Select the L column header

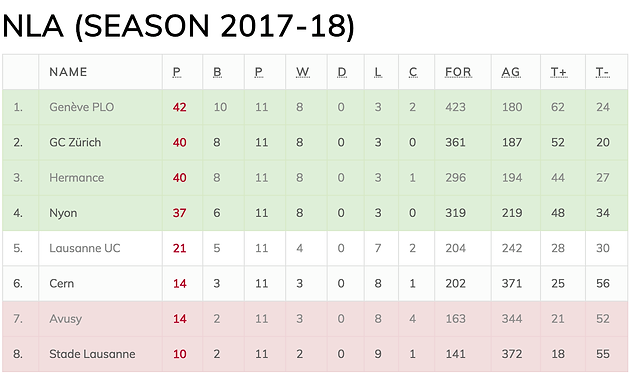(x=378, y=72)
